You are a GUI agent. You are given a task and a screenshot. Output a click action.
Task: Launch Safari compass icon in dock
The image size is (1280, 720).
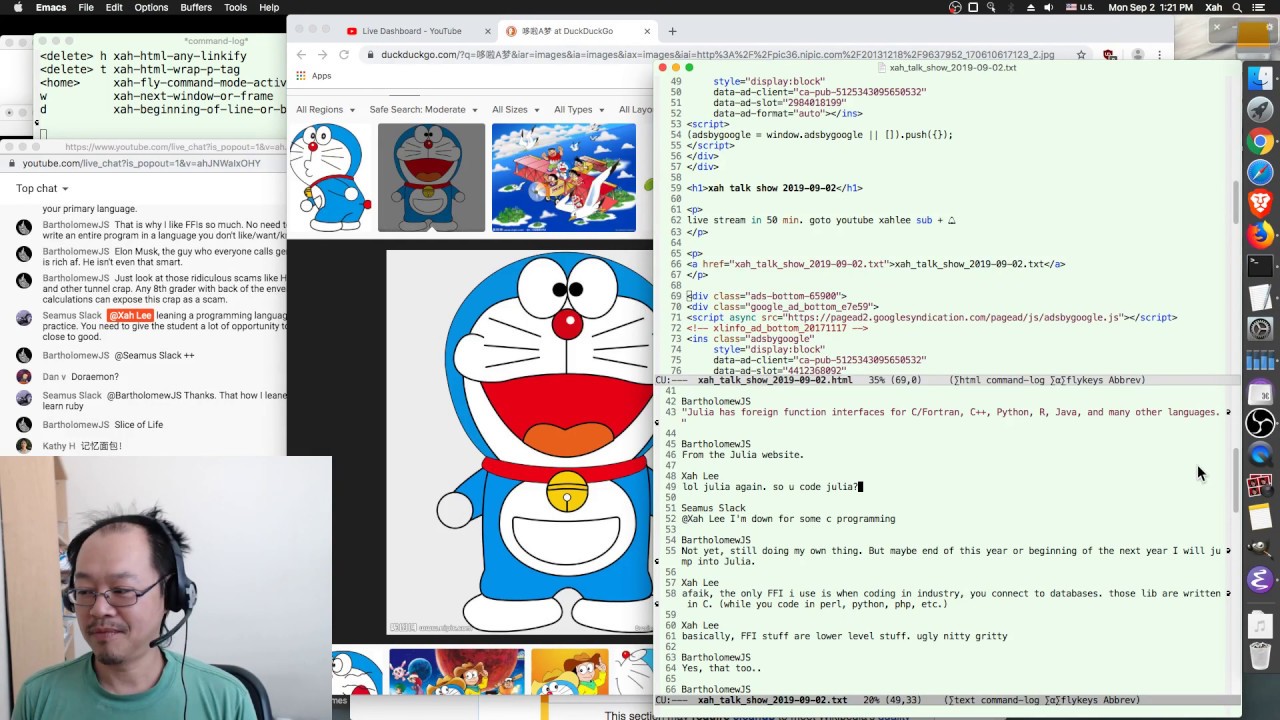[1260, 172]
